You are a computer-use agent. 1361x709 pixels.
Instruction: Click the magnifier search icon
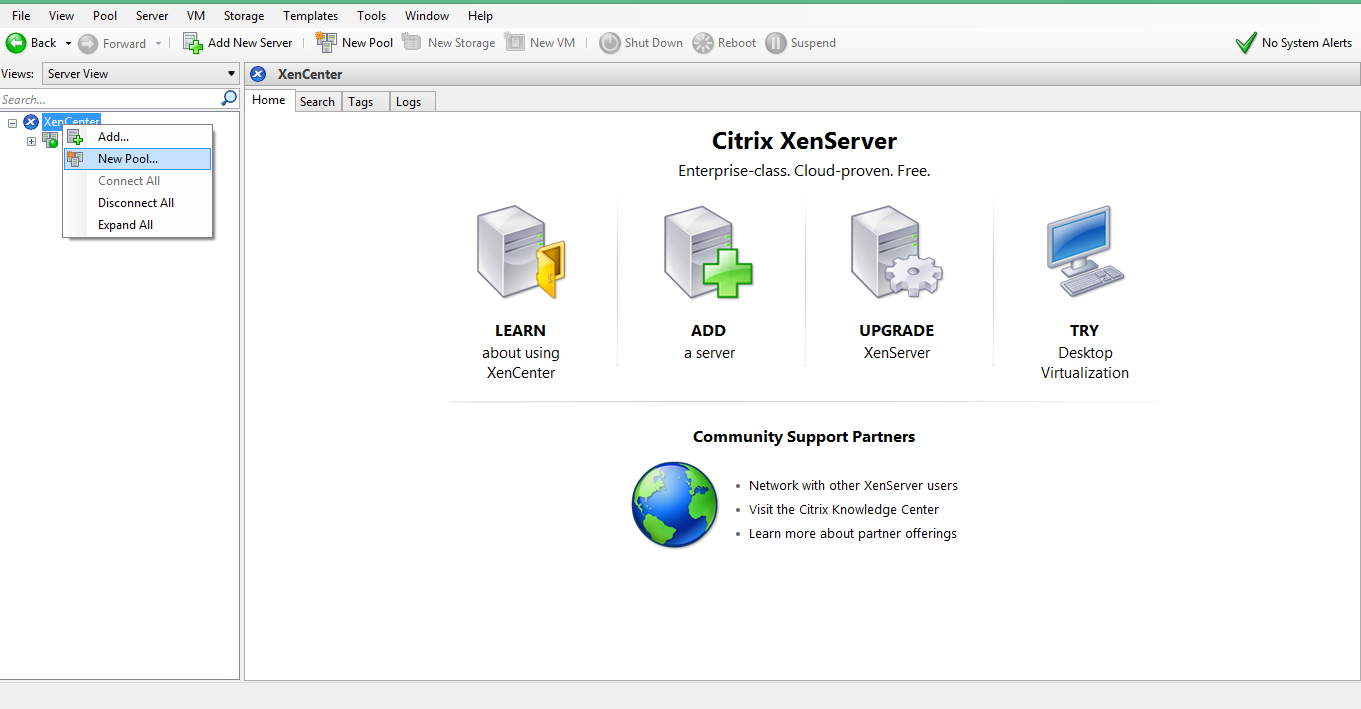click(229, 99)
